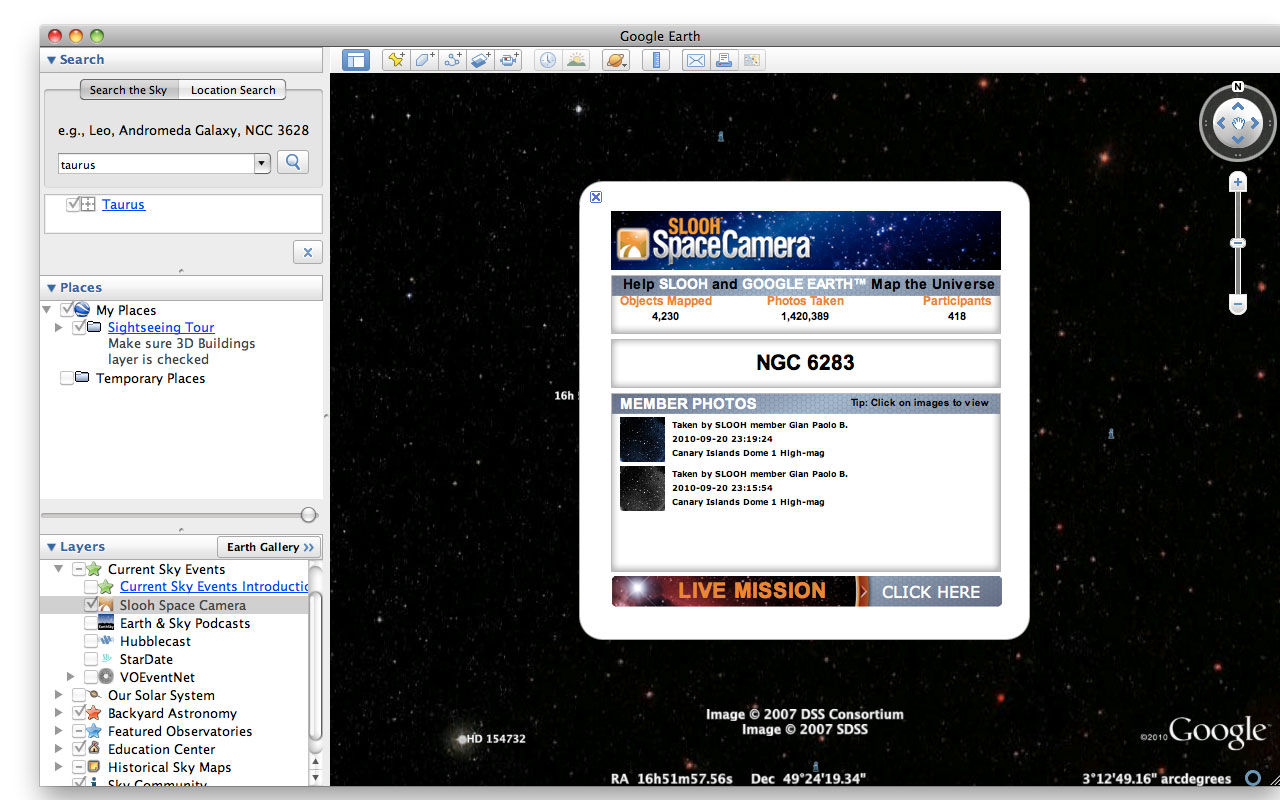
Task: Open the planet switcher dropdown
Action: 616,60
